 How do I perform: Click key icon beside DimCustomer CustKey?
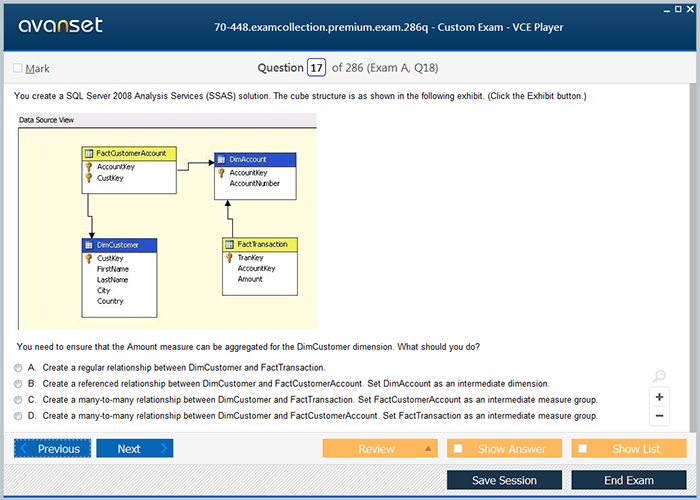coord(89,258)
